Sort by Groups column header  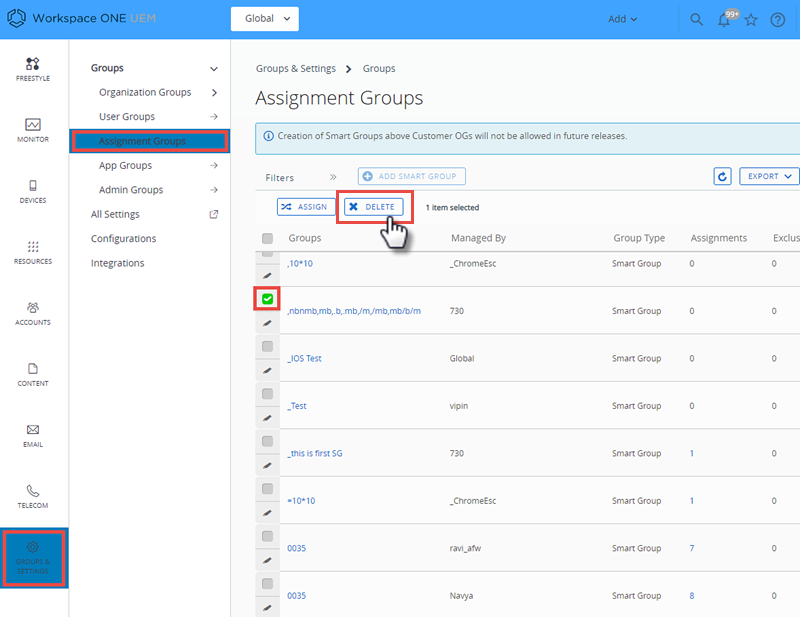[305, 238]
